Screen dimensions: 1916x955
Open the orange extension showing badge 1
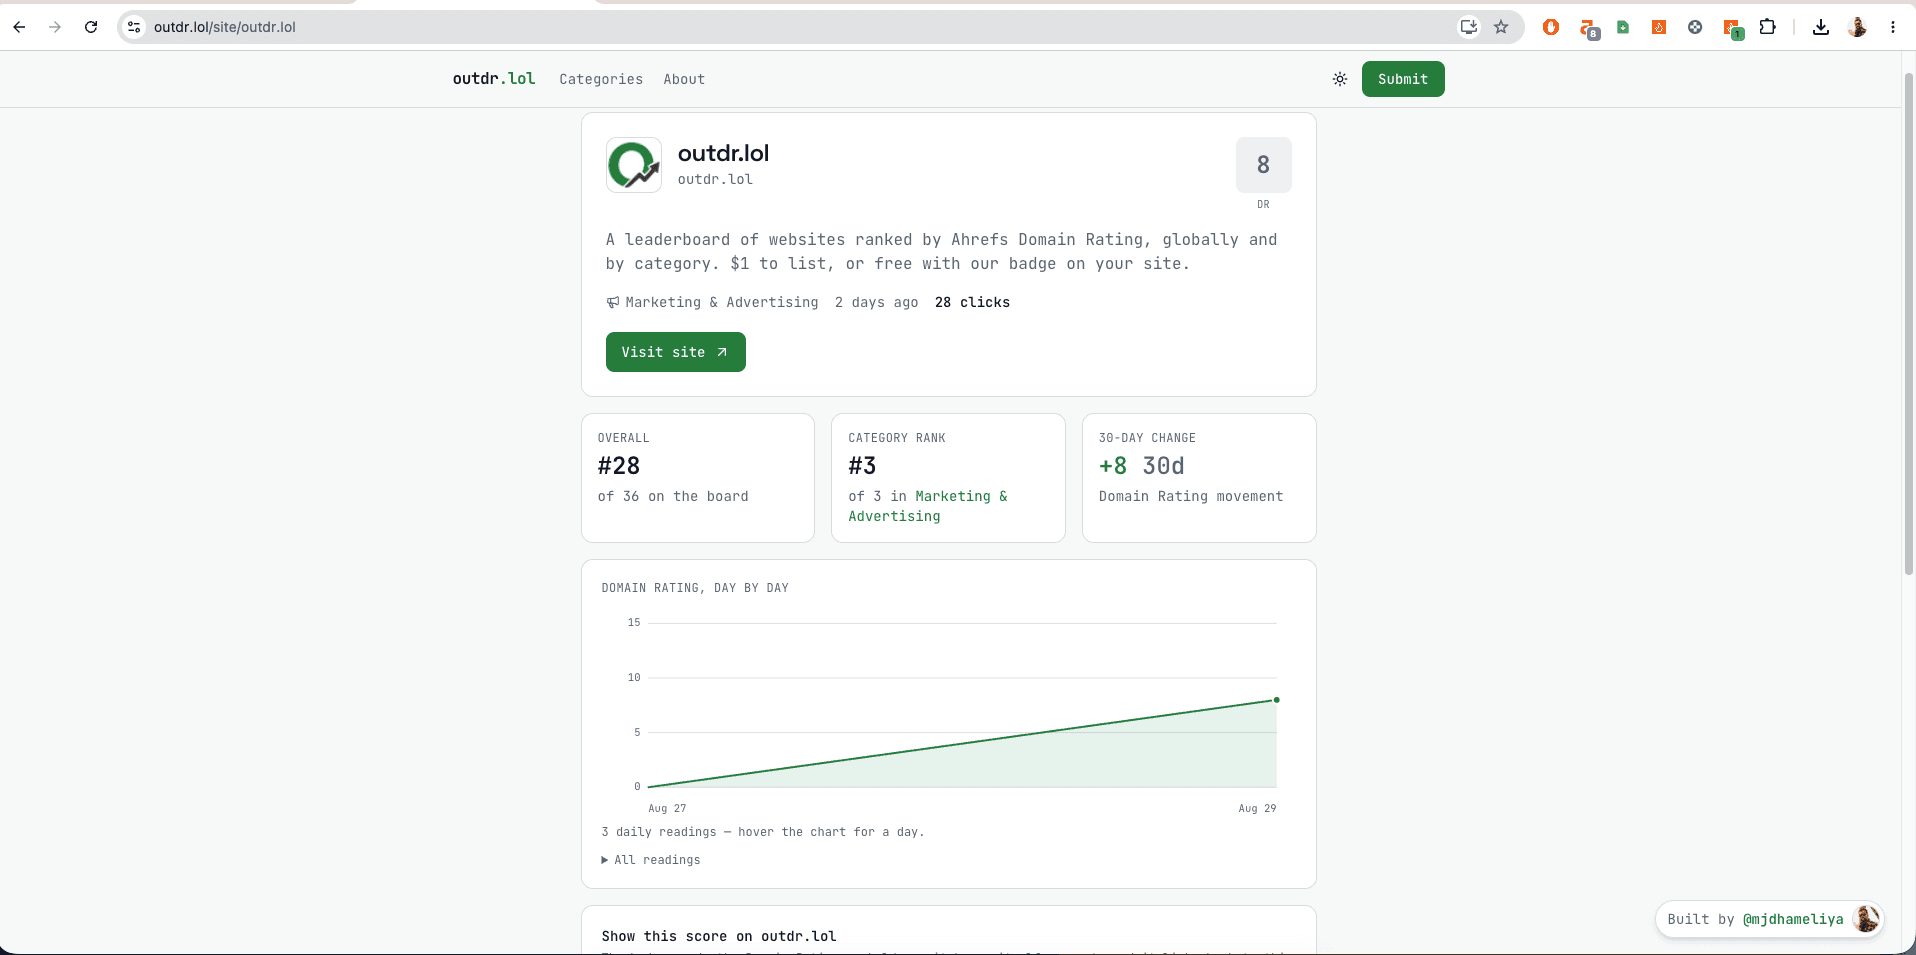point(1733,29)
